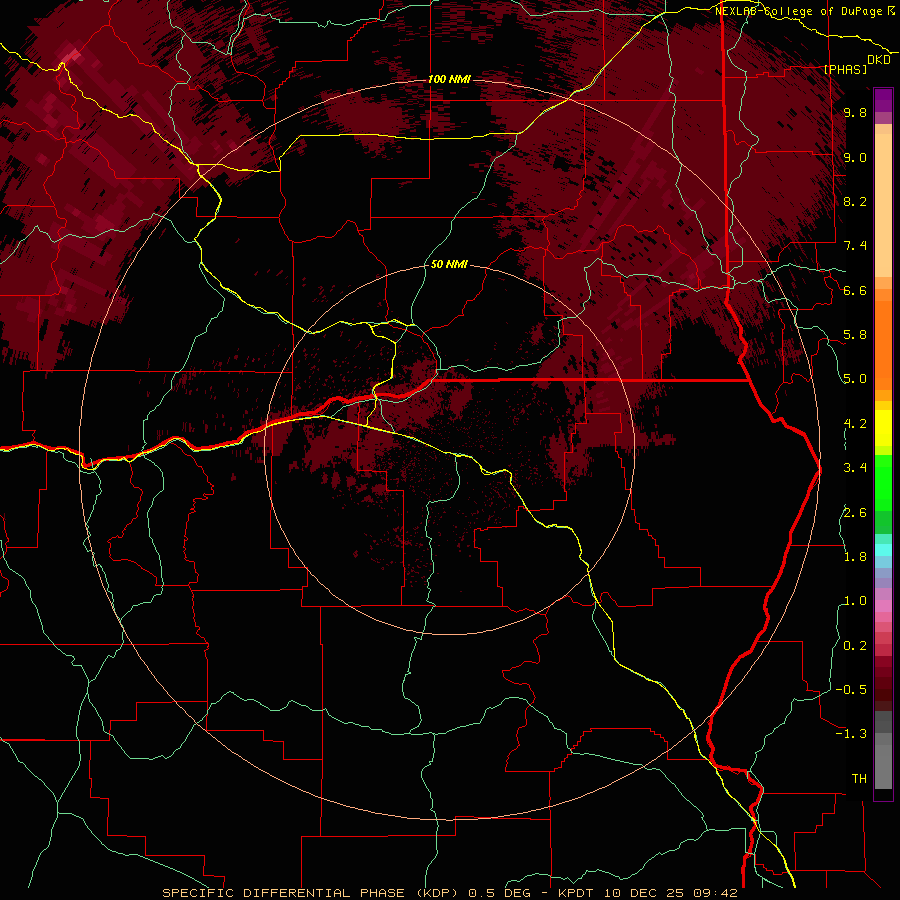
Task: Pick the cyan color band near 1.8
Action: [x=883, y=550]
